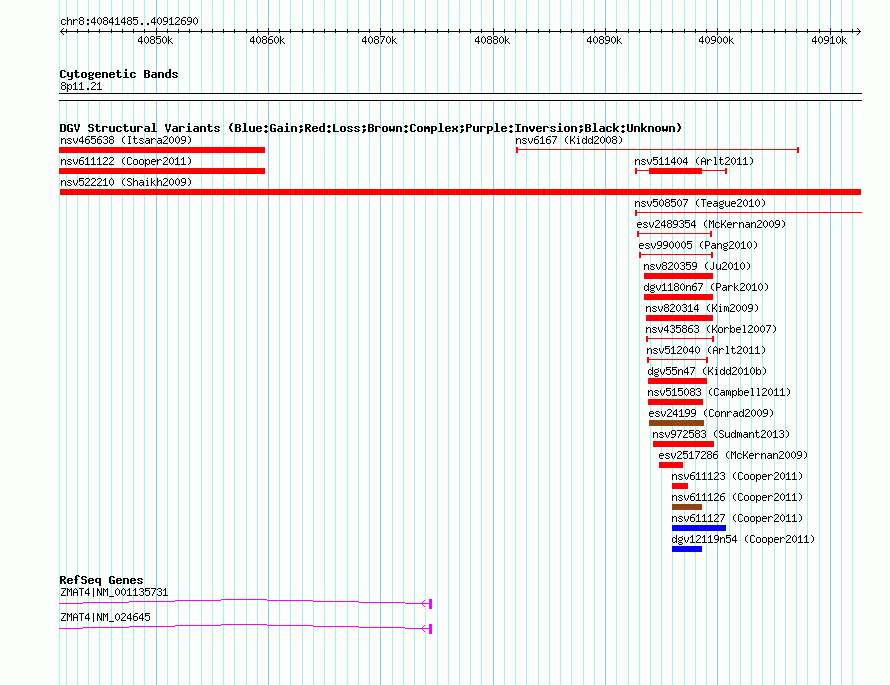This screenshot has height=685, width=890.
Task: Click the 40910k ruler tick label
Action: [x=829, y=40]
